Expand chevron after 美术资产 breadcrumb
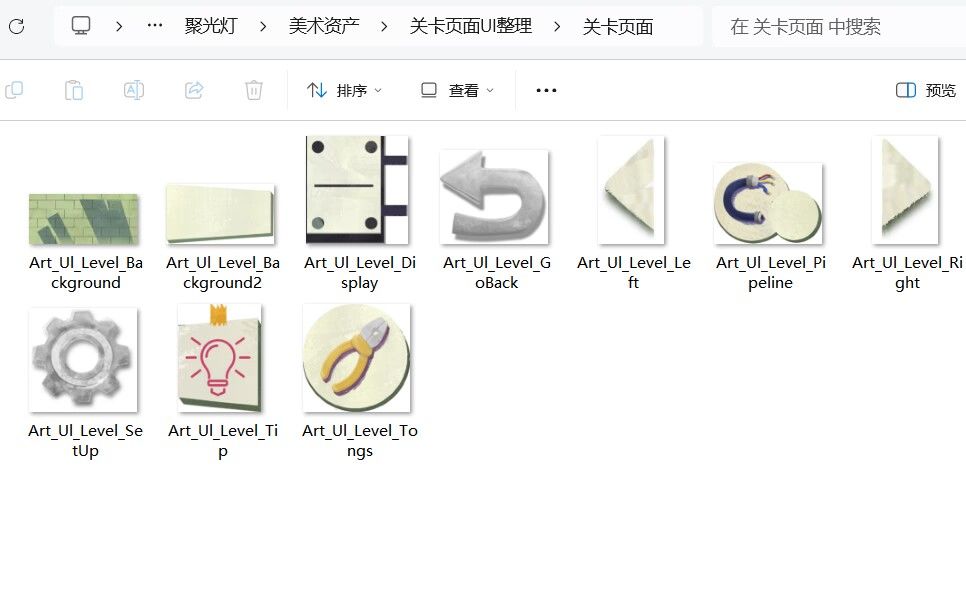 384,27
